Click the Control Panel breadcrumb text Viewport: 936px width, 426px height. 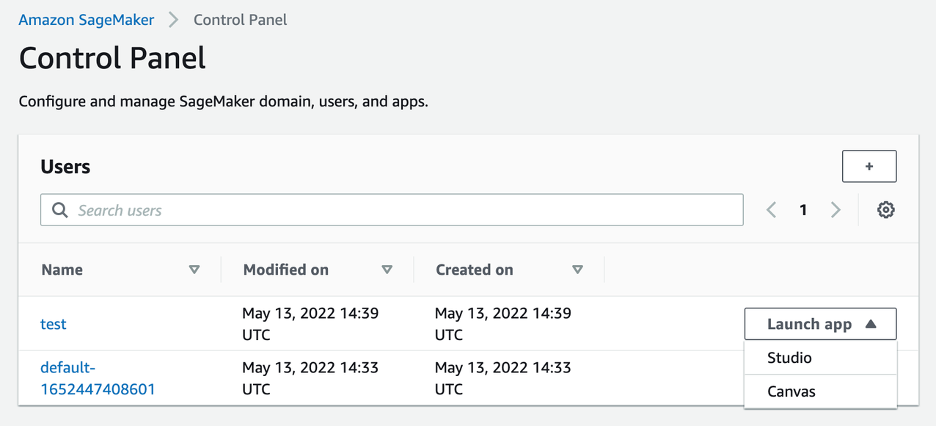240,19
